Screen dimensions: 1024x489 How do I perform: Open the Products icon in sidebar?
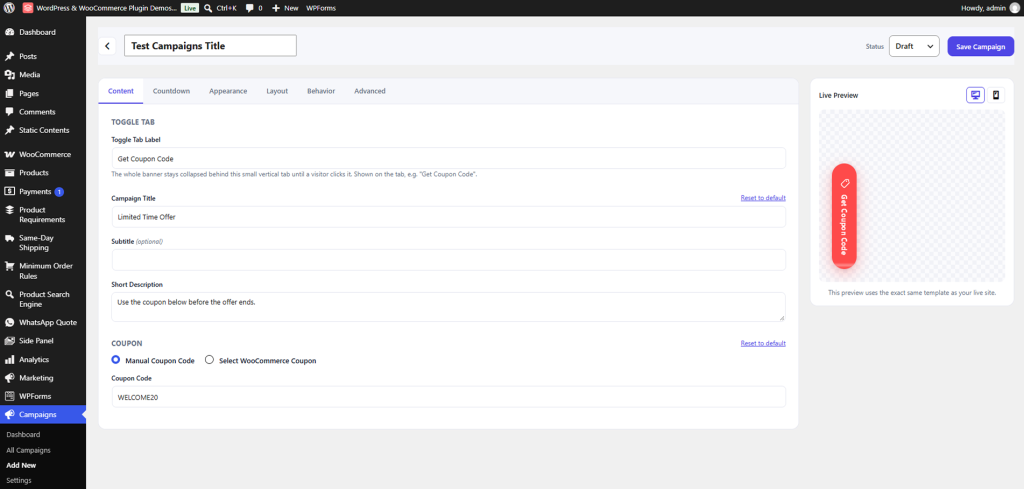pyautogui.click(x=10, y=173)
